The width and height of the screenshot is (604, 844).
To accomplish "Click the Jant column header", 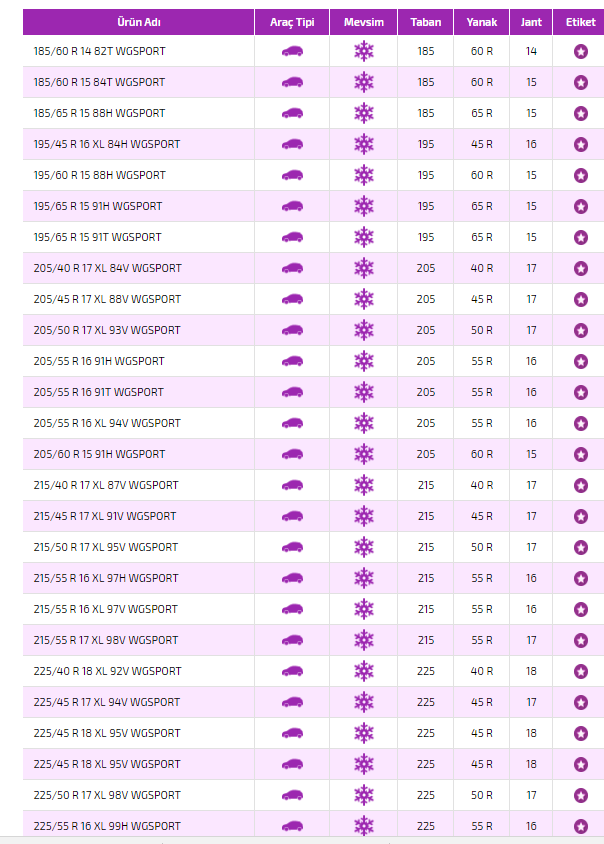I will point(531,22).
